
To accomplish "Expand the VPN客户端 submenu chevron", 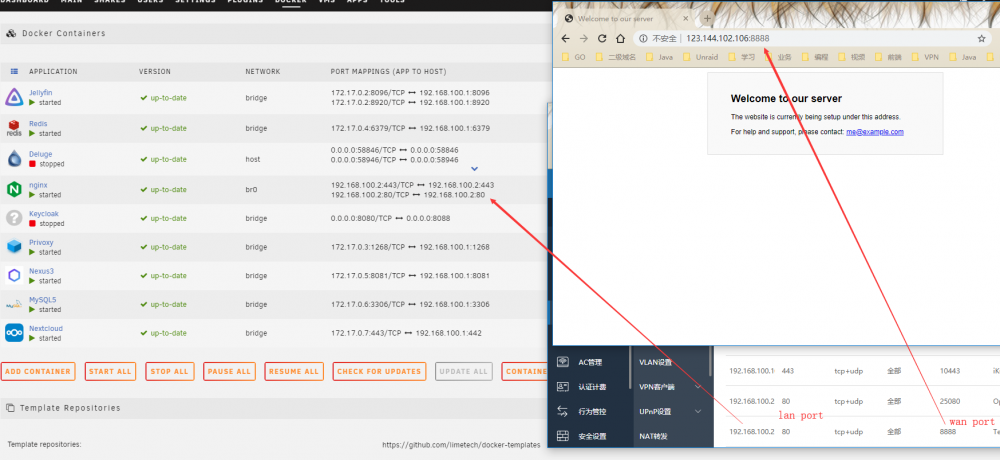I will click(698, 387).
